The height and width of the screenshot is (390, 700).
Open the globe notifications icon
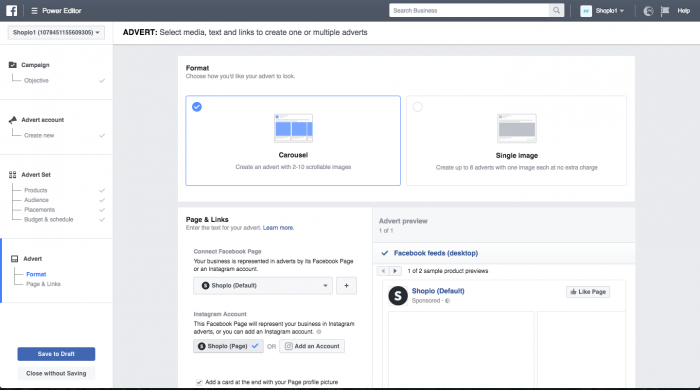point(648,11)
